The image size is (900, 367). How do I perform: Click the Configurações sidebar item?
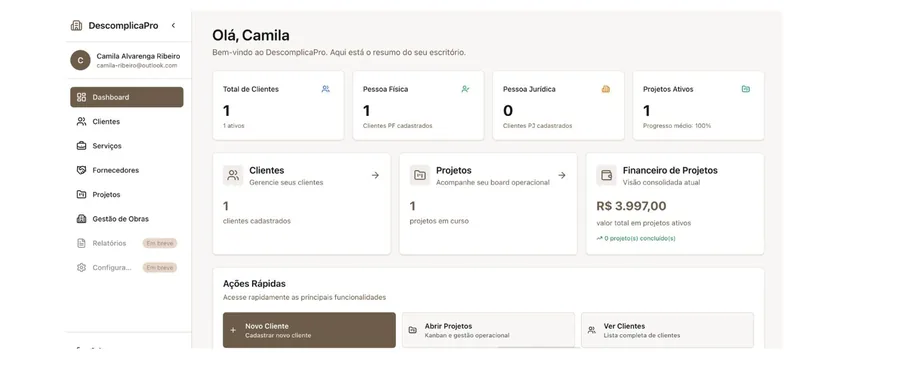pos(127,268)
